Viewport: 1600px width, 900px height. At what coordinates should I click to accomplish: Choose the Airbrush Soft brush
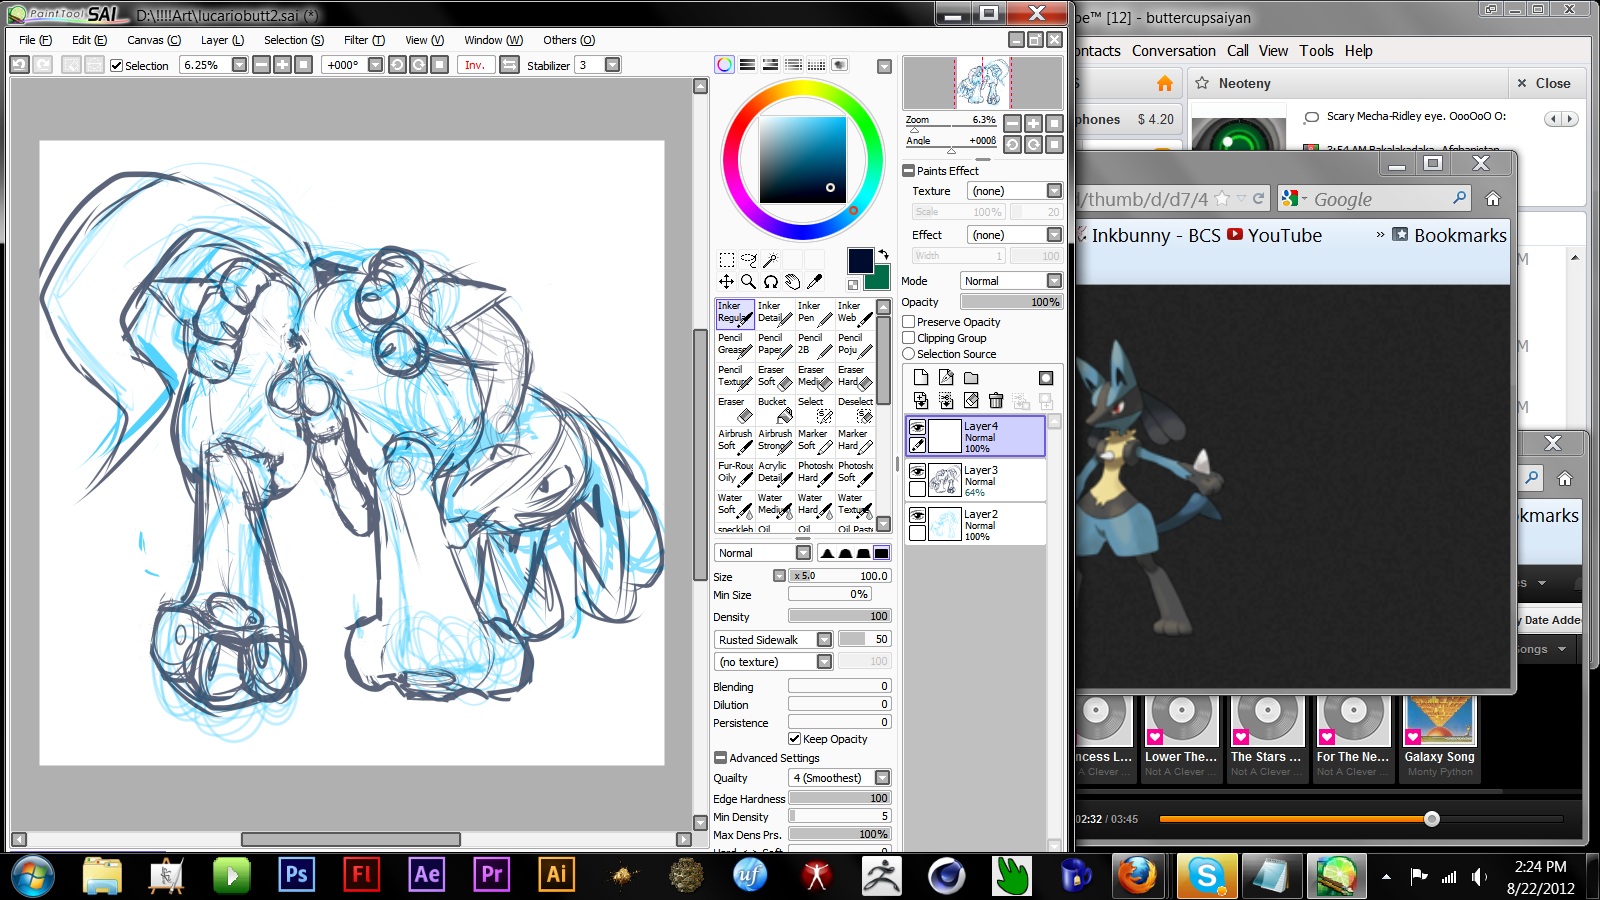735,441
